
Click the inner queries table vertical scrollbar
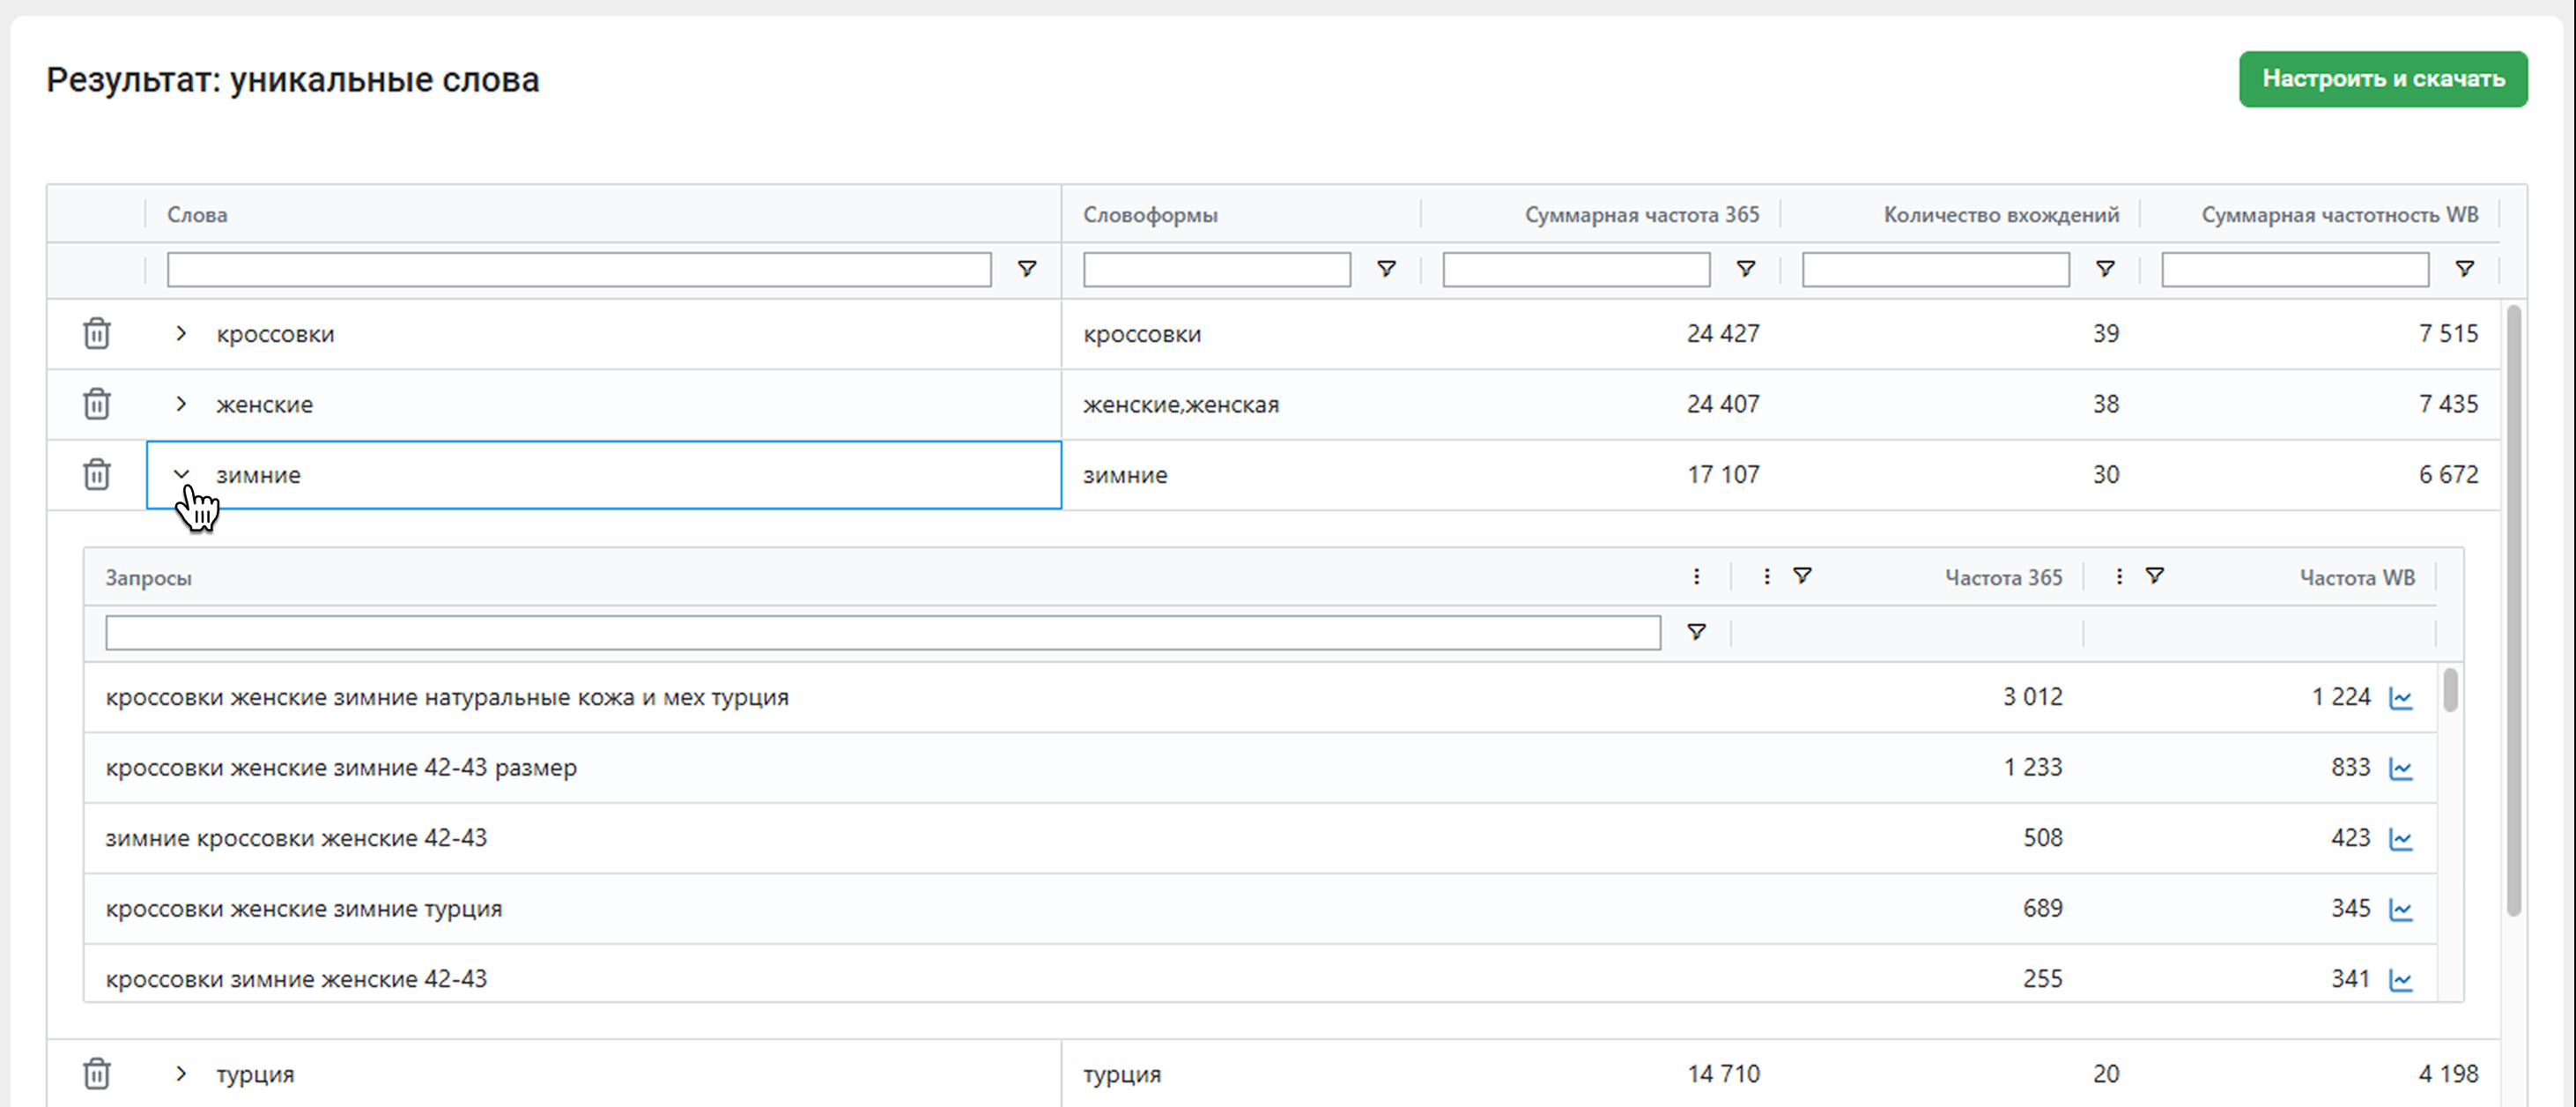click(x=2450, y=690)
